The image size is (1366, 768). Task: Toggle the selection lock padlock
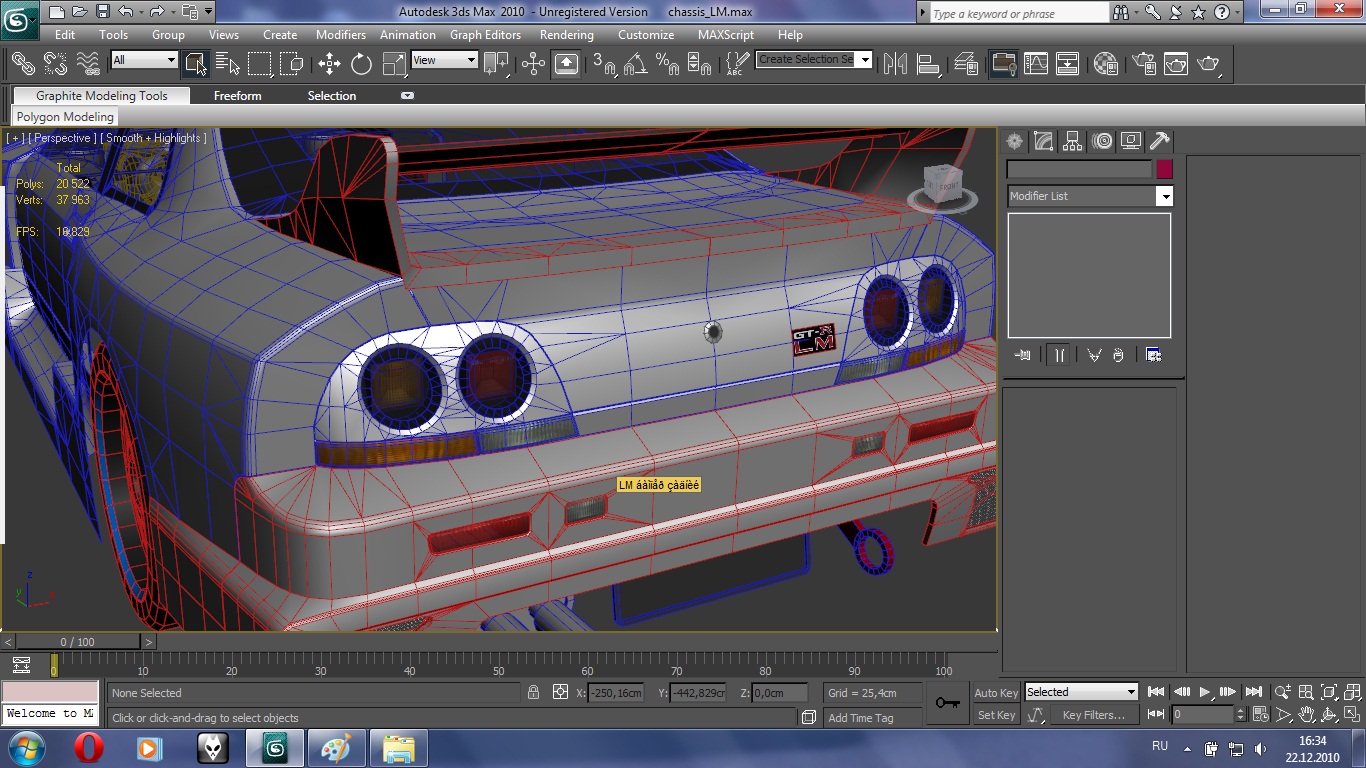click(534, 692)
